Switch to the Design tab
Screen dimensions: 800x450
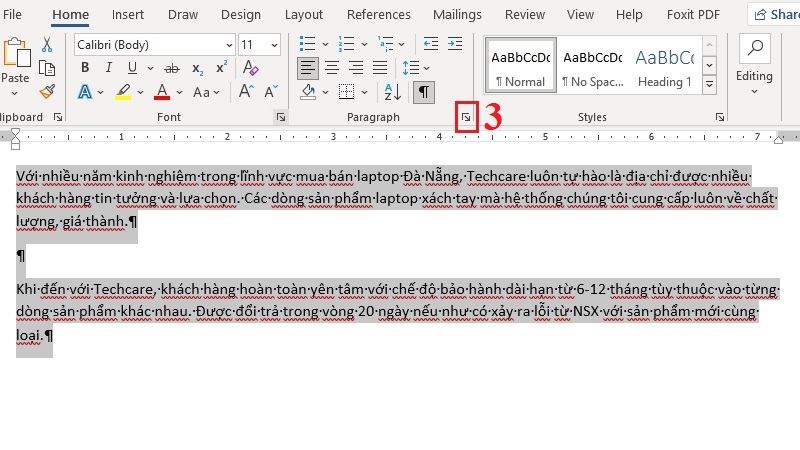tap(240, 14)
